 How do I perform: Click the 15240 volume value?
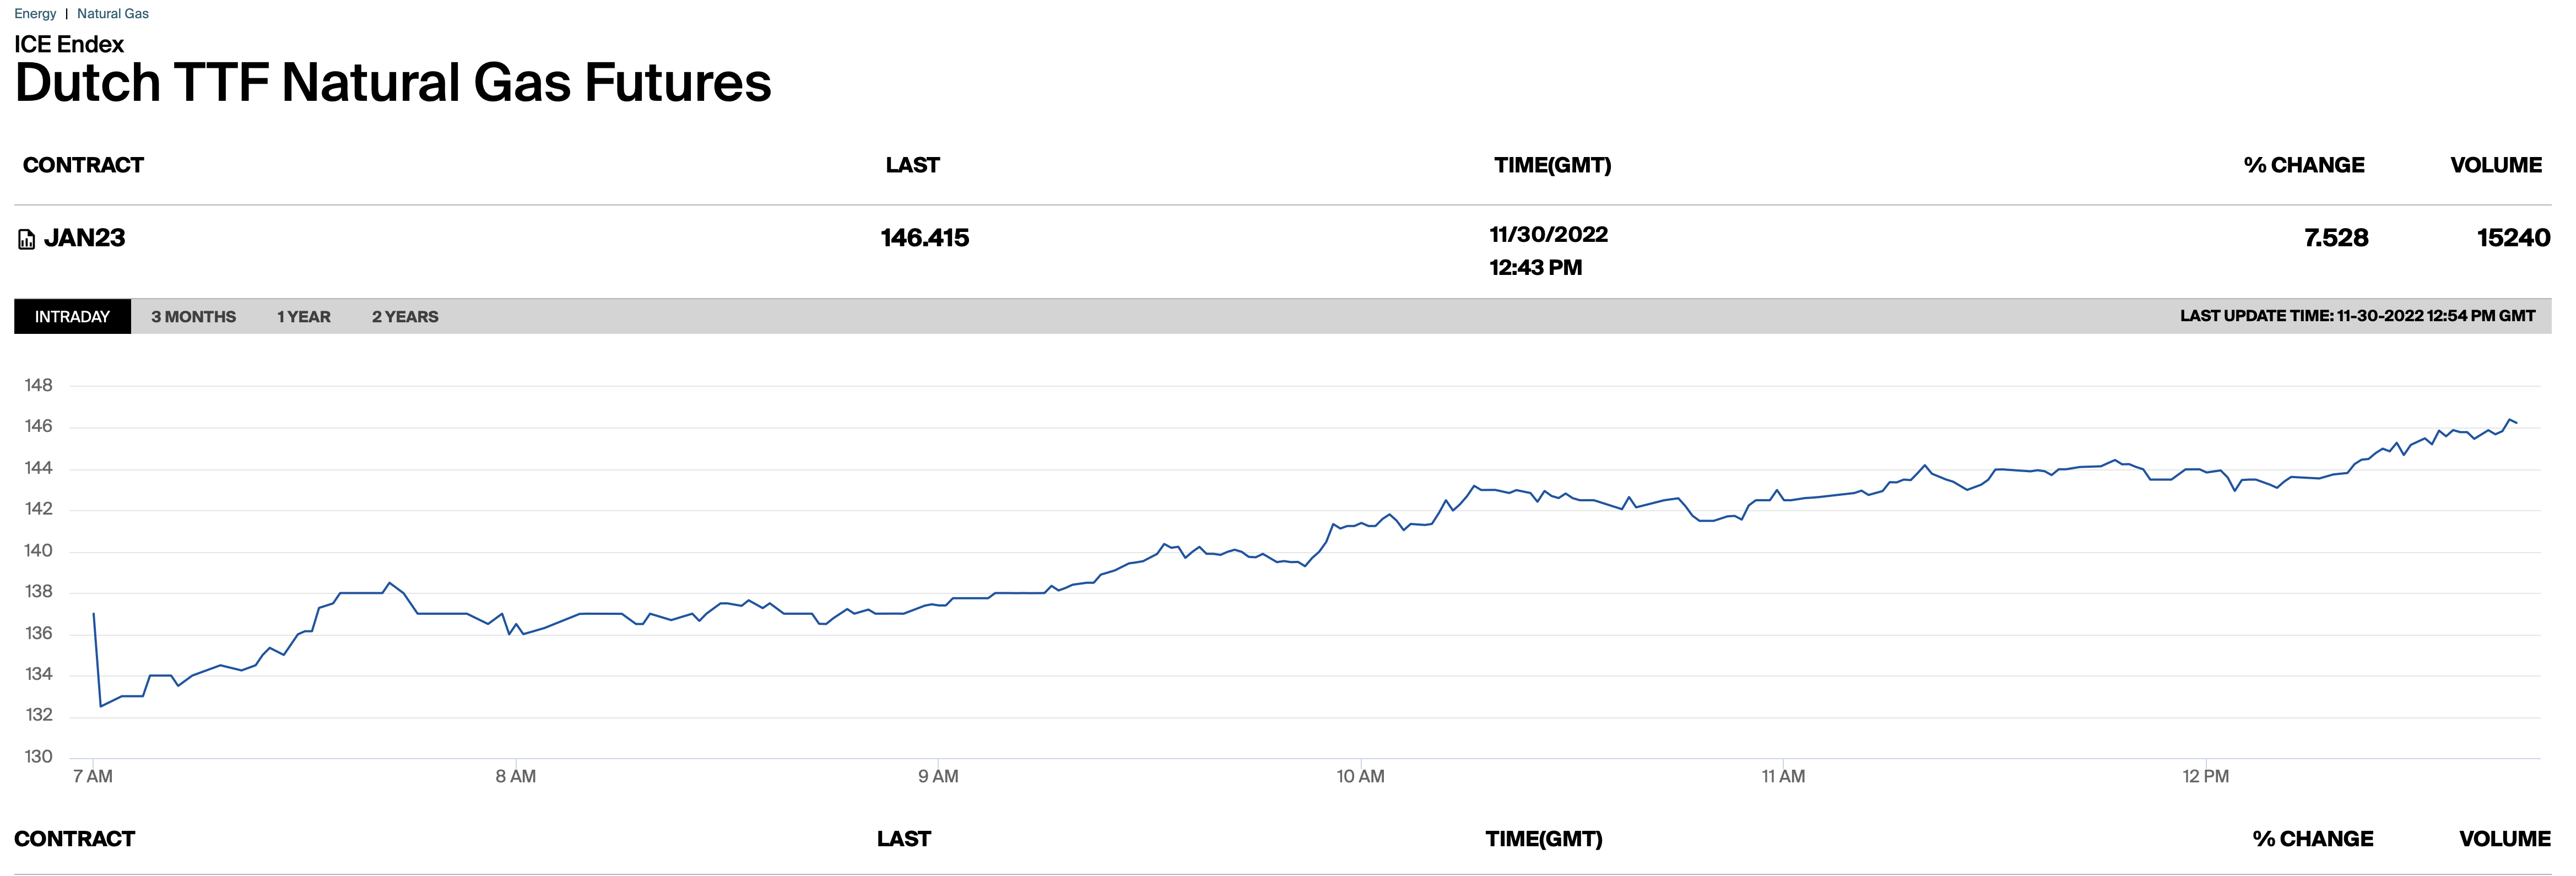coord(2512,238)
